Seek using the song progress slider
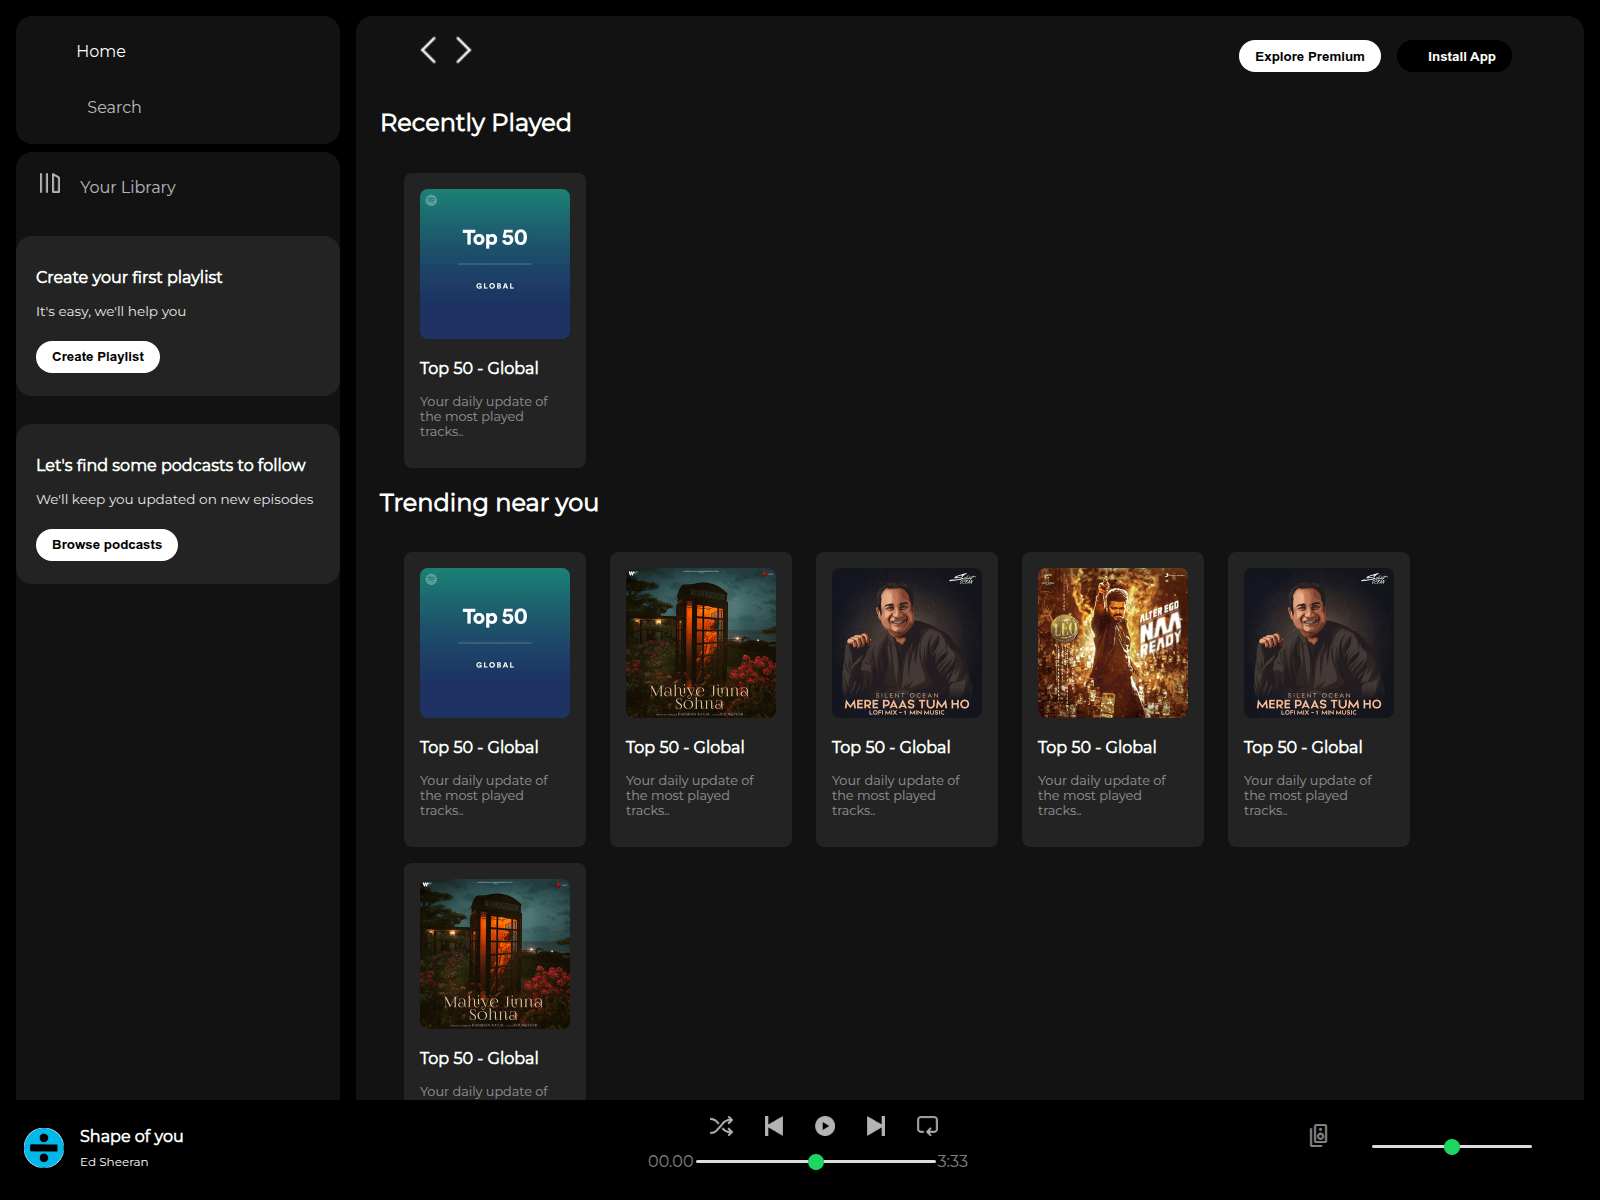Image resolution: width=1600 pixels, height=1200 pixels. point(816,1161)
